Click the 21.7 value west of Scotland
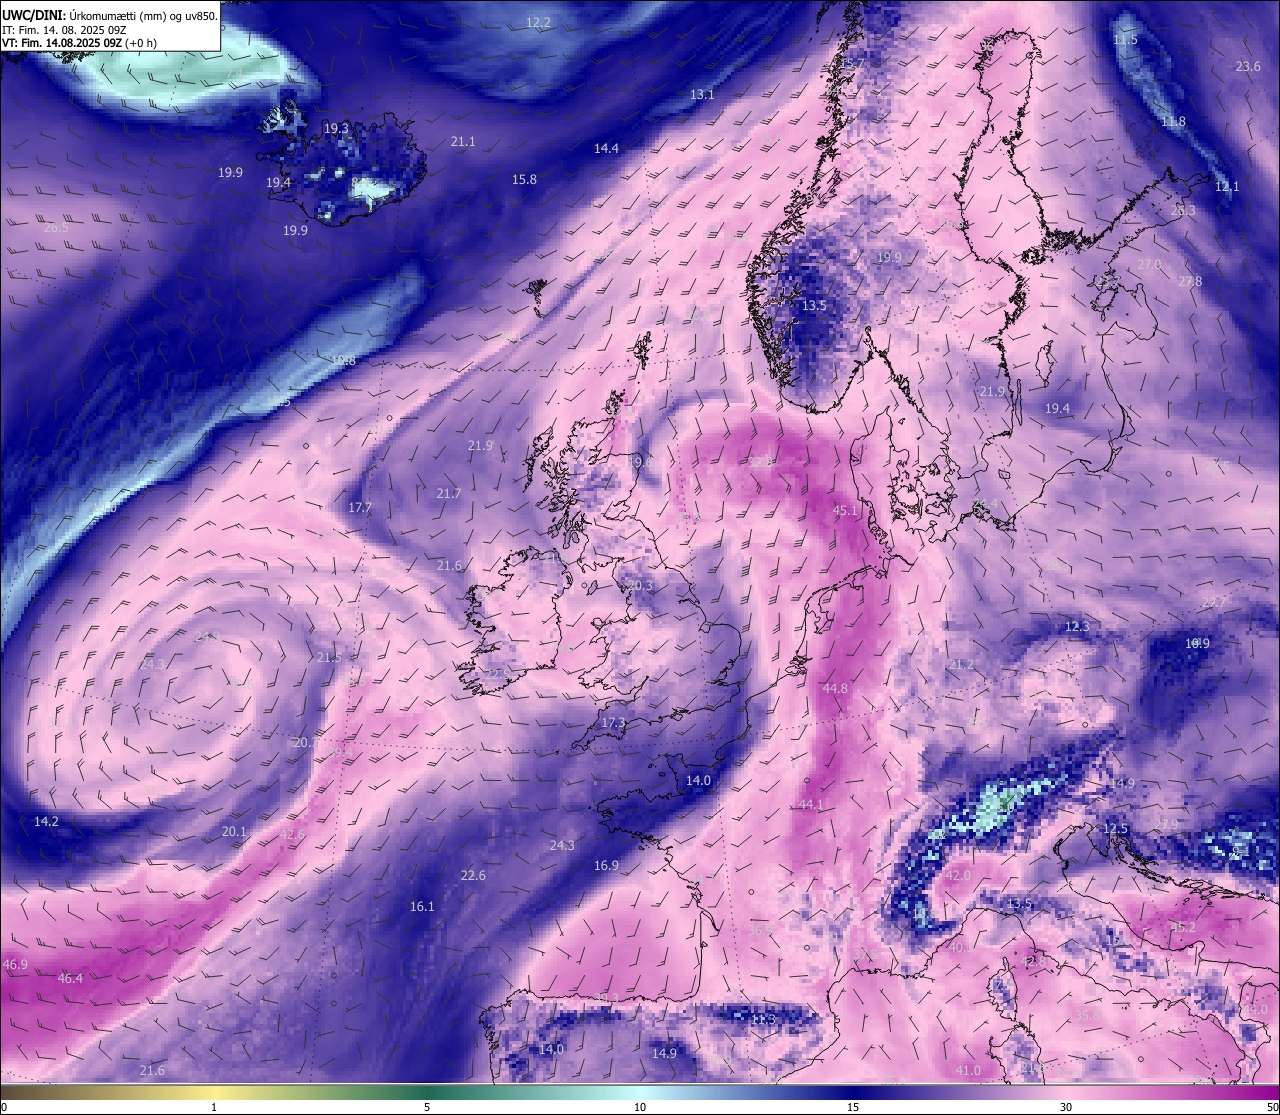 pos(449,493)
